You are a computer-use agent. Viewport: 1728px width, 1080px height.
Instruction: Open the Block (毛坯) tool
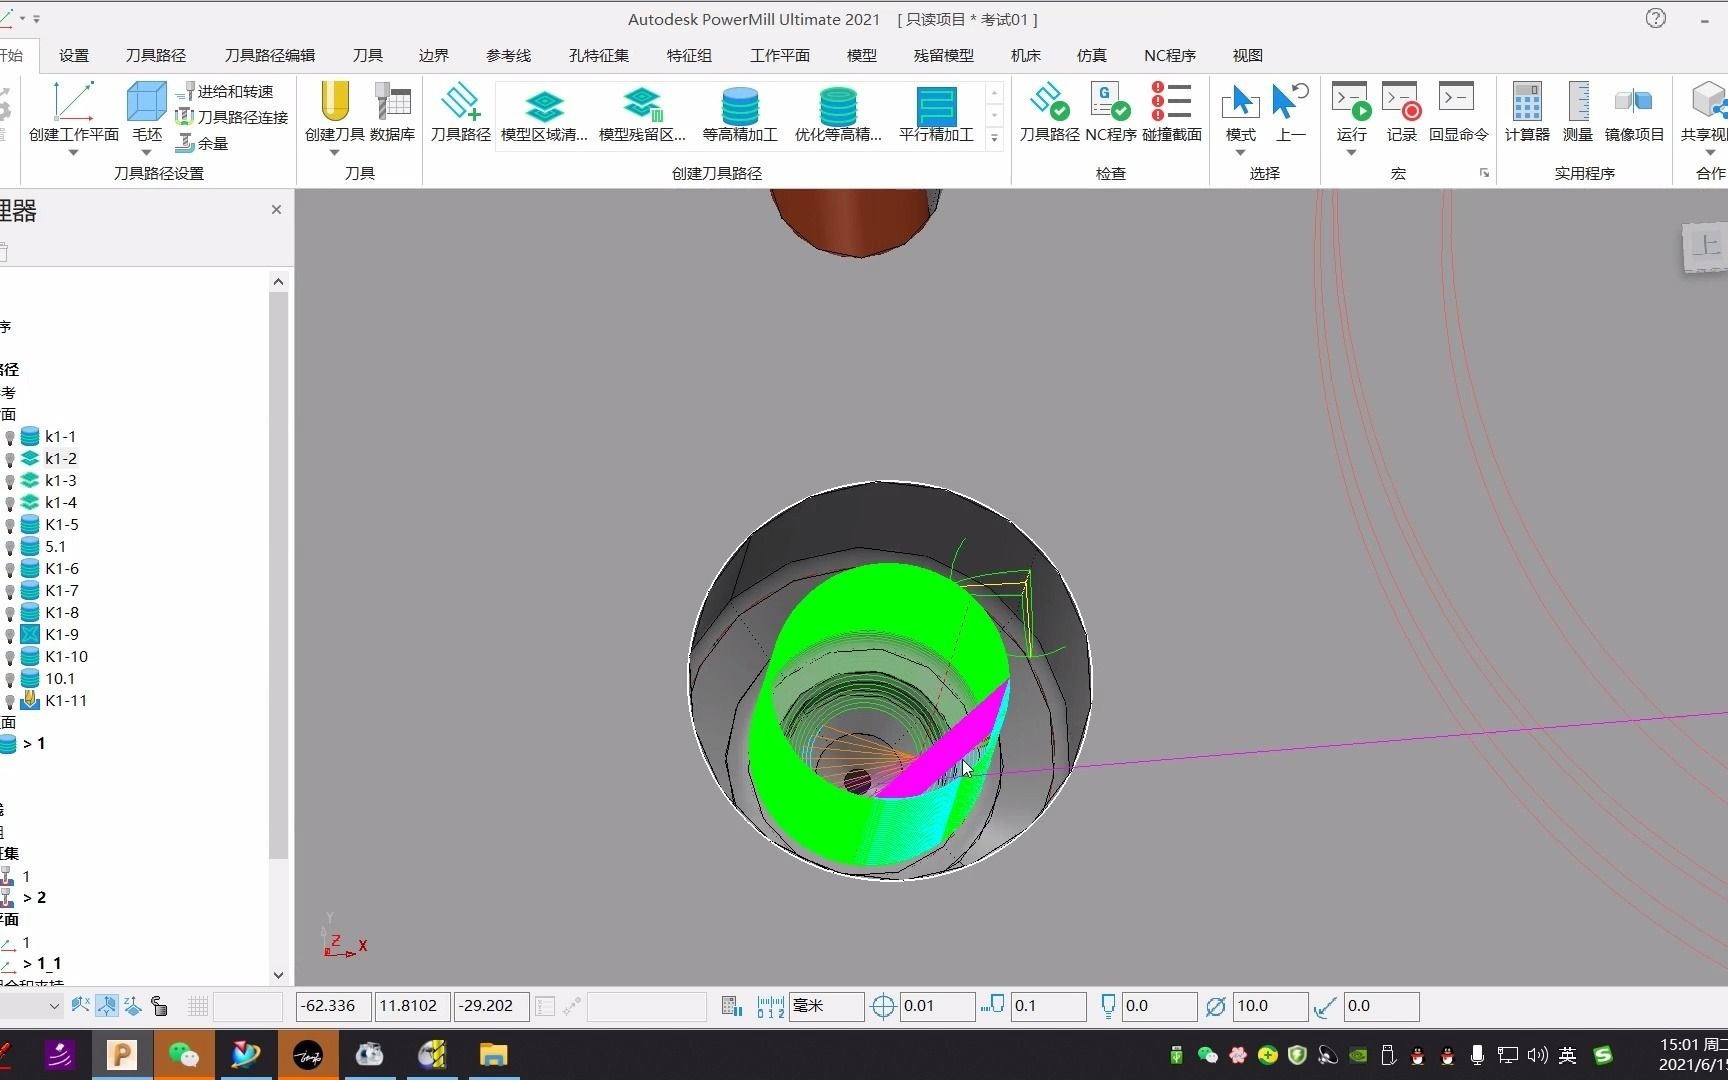coord(146,113)
